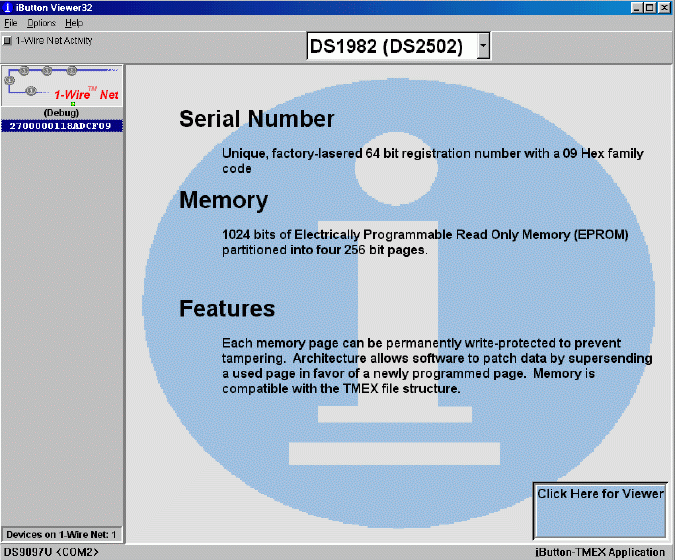
Task: Maximize the iButton Viewer32 window
Action: tap(650, 8)
